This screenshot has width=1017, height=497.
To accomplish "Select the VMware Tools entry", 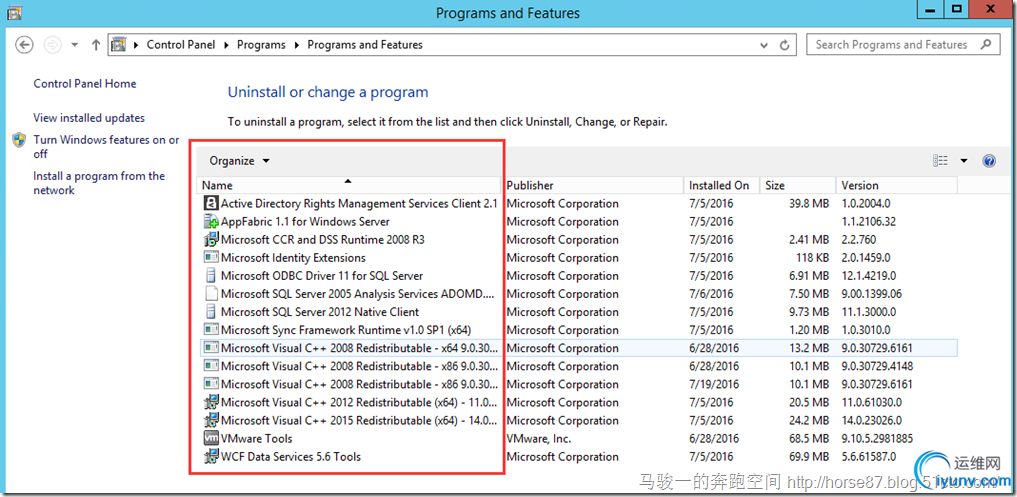I will pyautogui.click(x=257, y=439).
